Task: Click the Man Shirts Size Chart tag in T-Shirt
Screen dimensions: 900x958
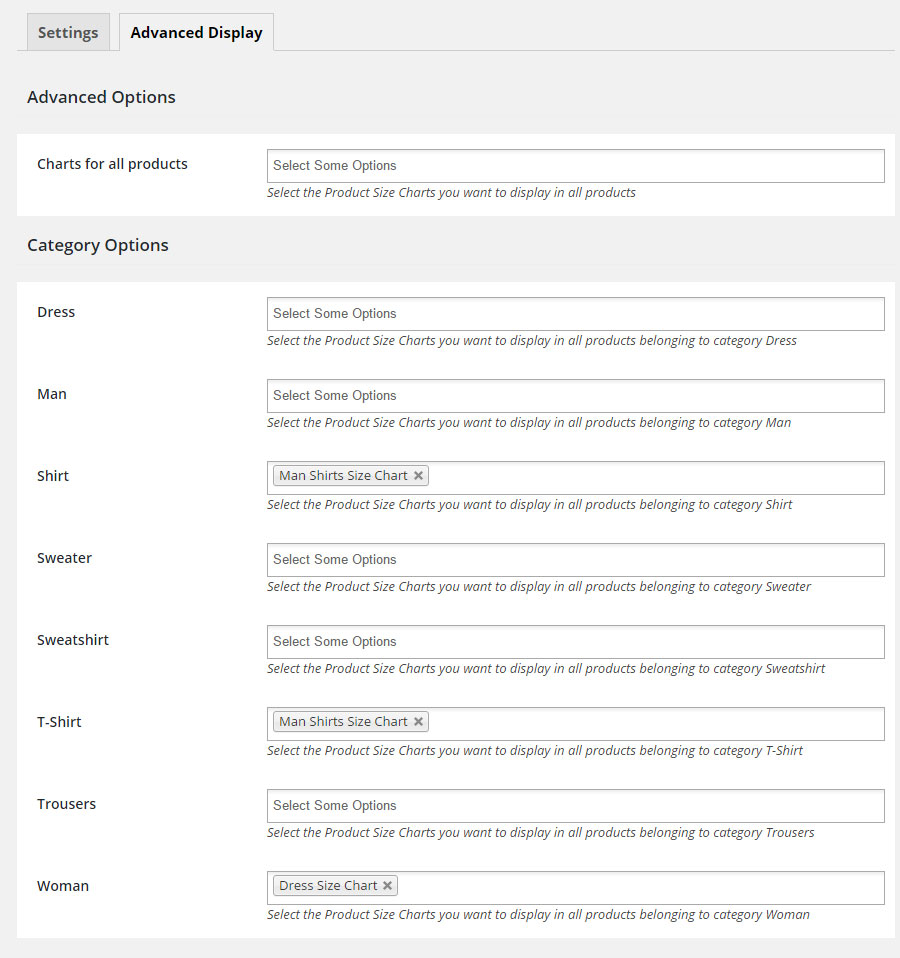Action: 343,722
